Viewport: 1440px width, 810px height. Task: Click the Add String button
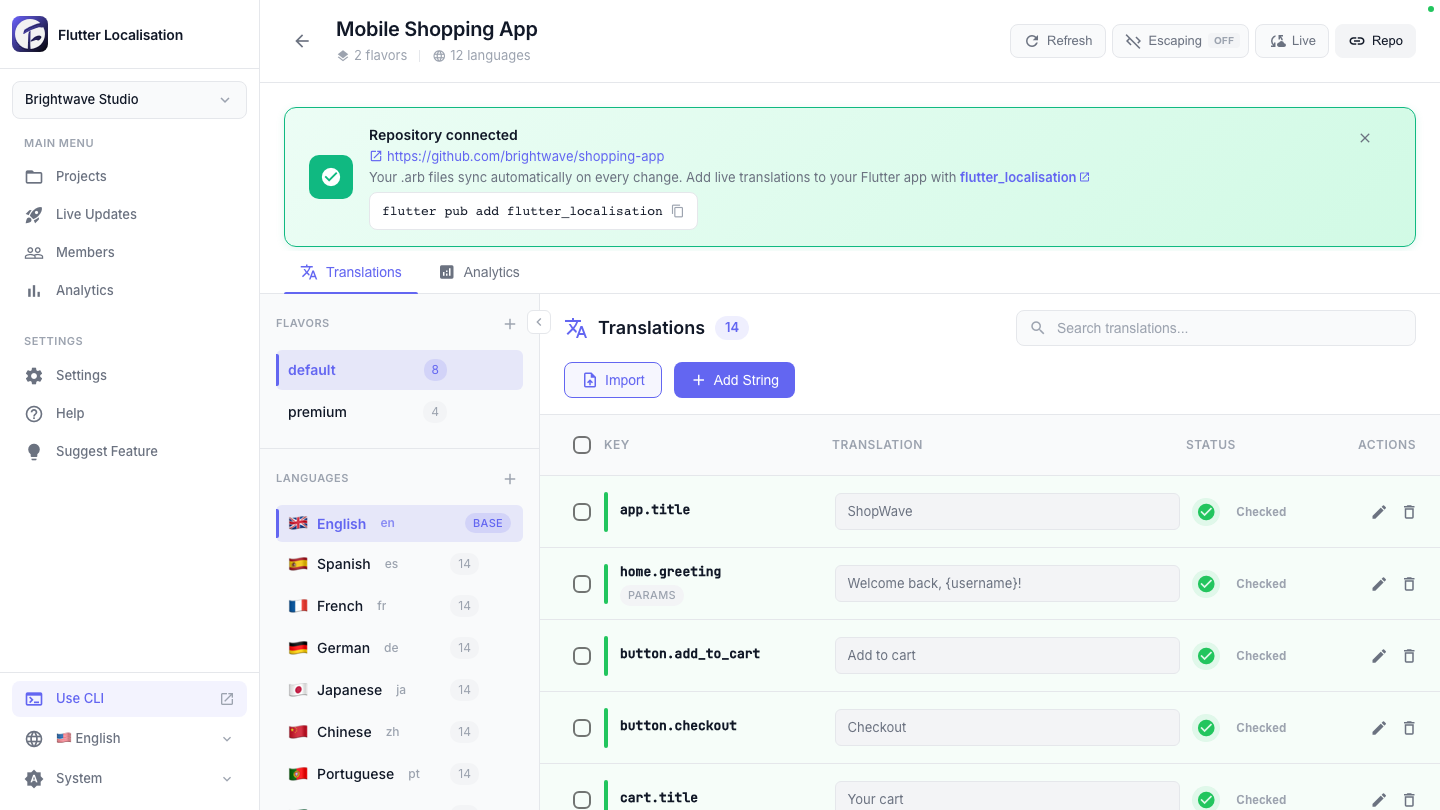[734, 380]
